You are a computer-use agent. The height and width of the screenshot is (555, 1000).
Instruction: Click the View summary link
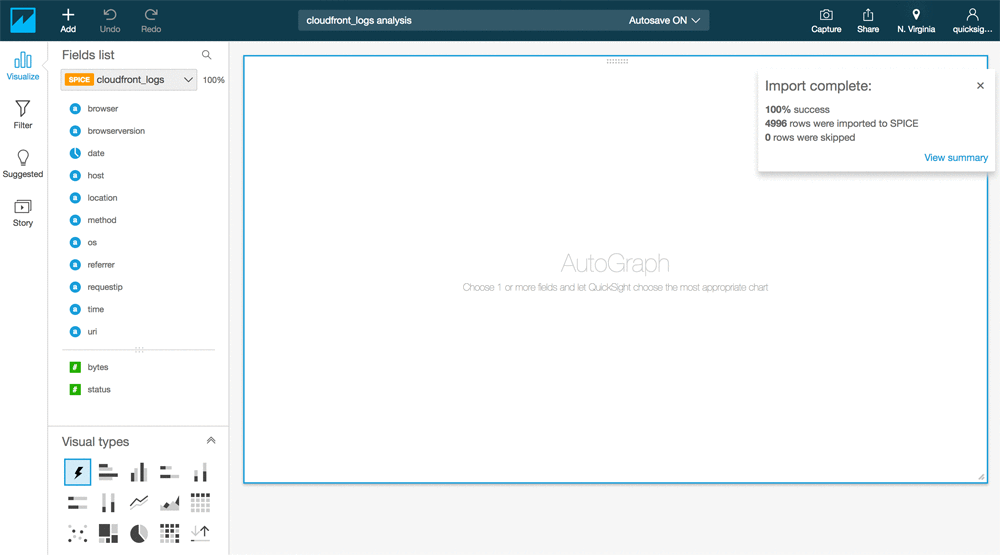coord(955,158)
